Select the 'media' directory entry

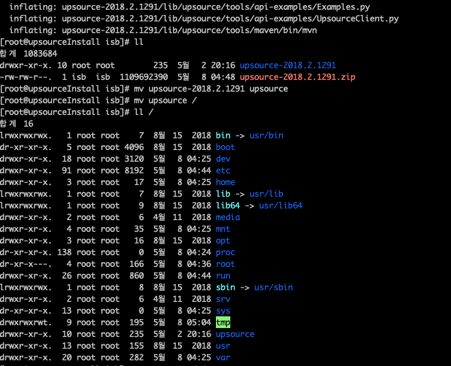point(228,217)
